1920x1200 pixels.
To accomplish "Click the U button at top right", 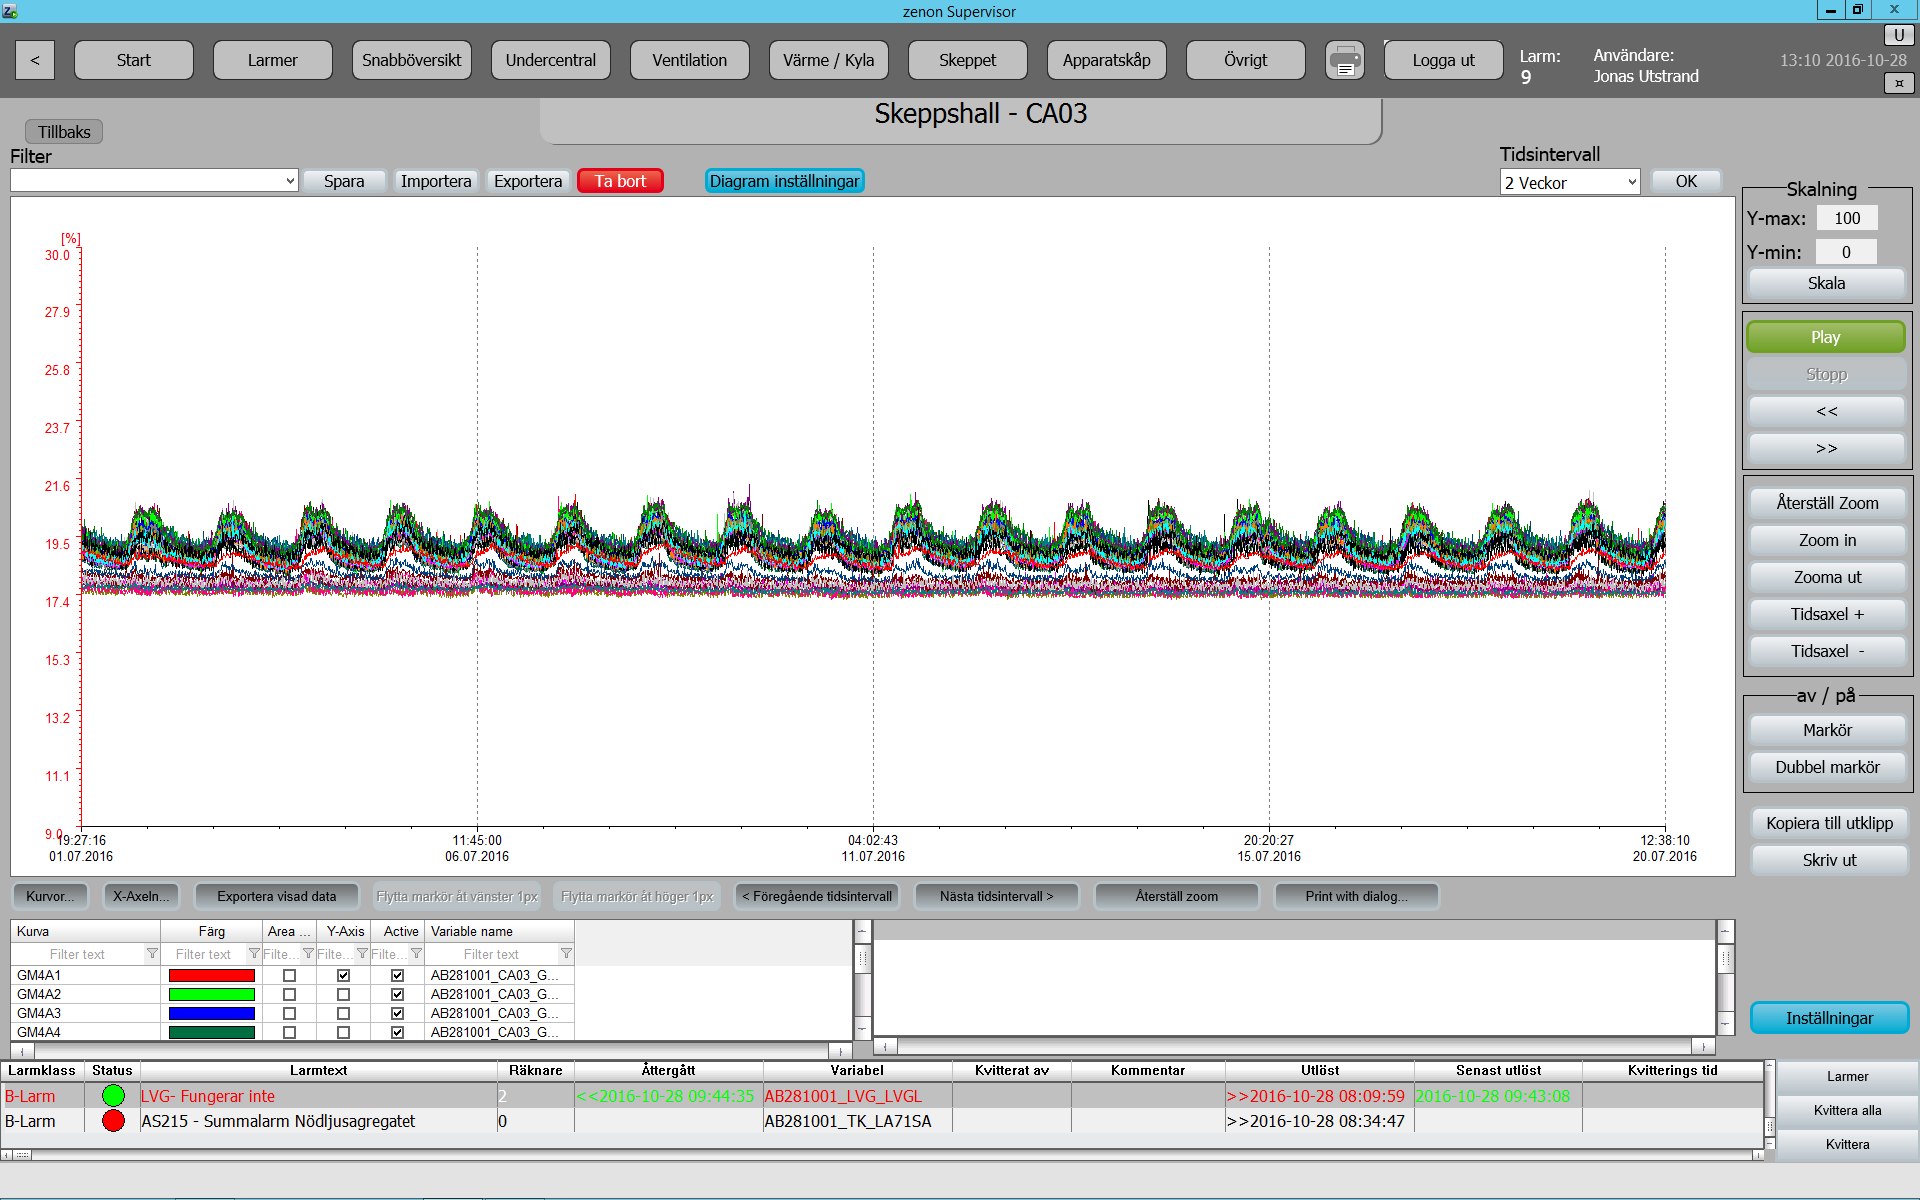I will coord(1898,35).
